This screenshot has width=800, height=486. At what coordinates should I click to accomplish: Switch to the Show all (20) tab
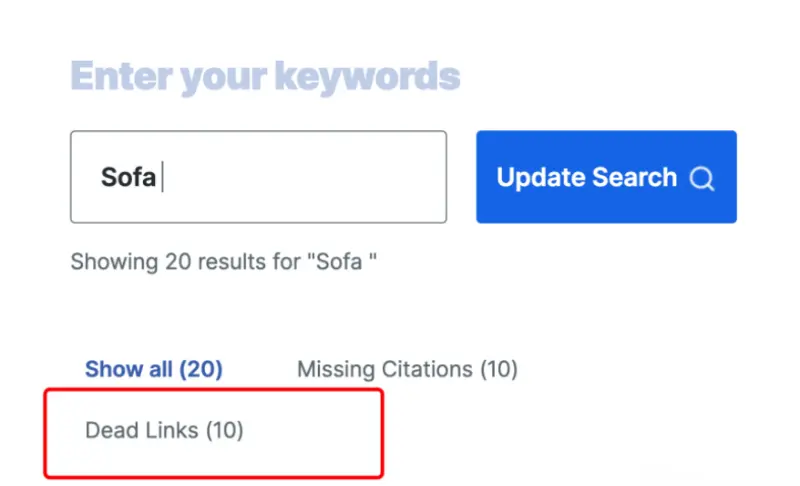click(x=153, y=369)
